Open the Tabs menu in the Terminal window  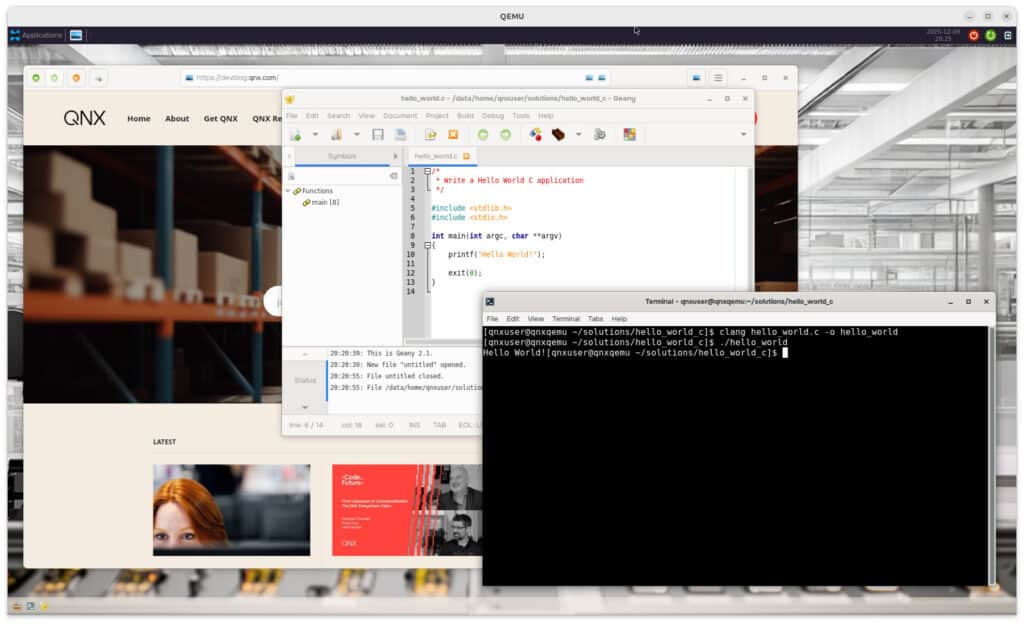tap(595, 318)
